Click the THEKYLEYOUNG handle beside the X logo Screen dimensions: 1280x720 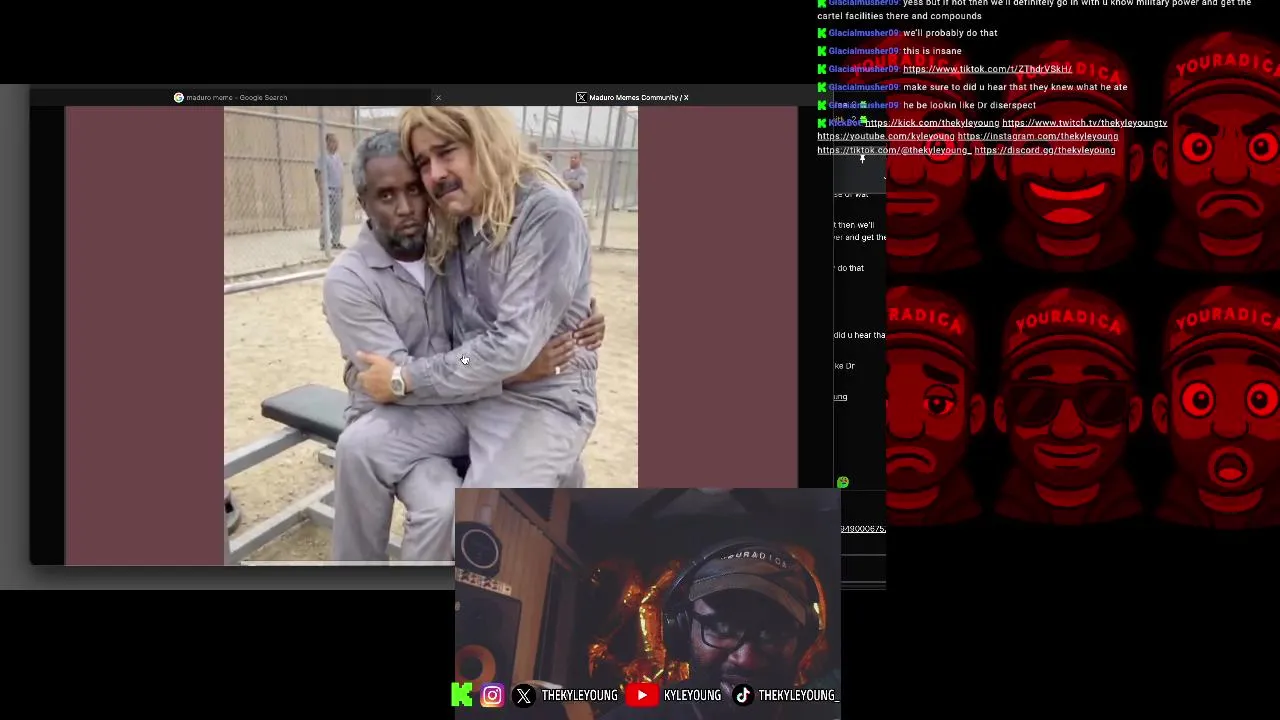[579, 695]
